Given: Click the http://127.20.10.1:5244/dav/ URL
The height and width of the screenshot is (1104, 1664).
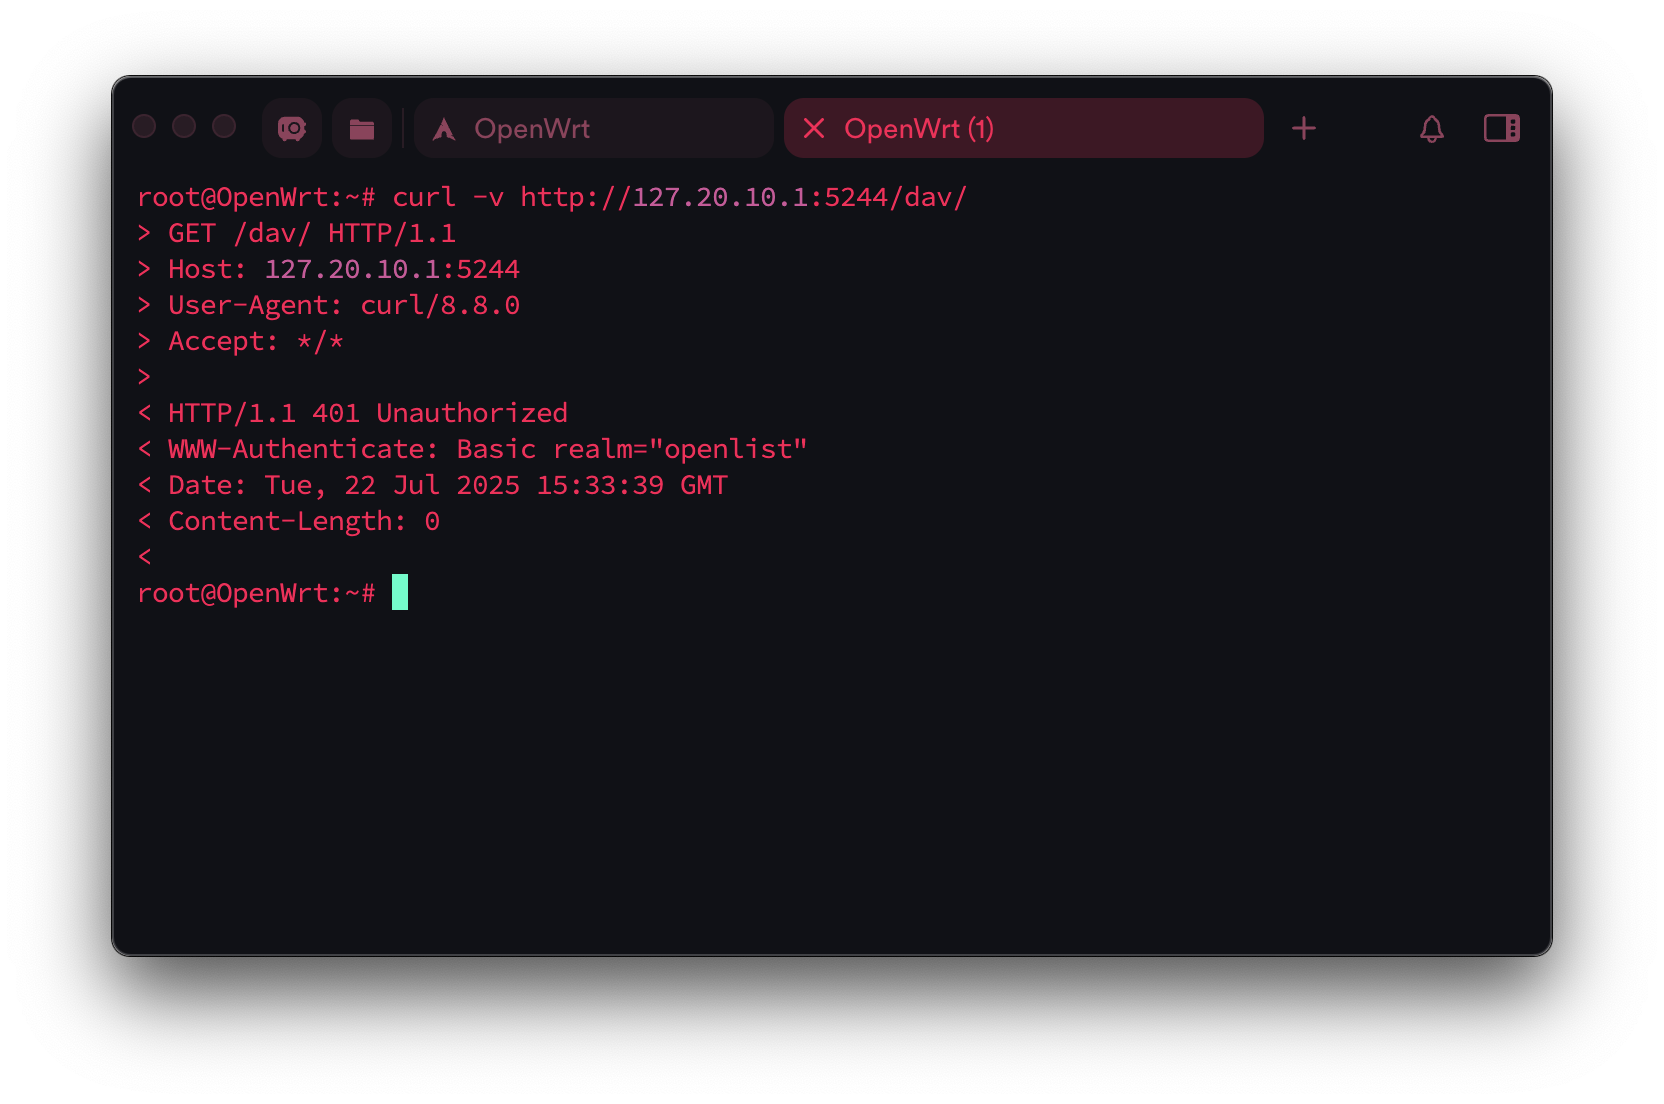Looking at the screenshot, I should click(743, 197).
